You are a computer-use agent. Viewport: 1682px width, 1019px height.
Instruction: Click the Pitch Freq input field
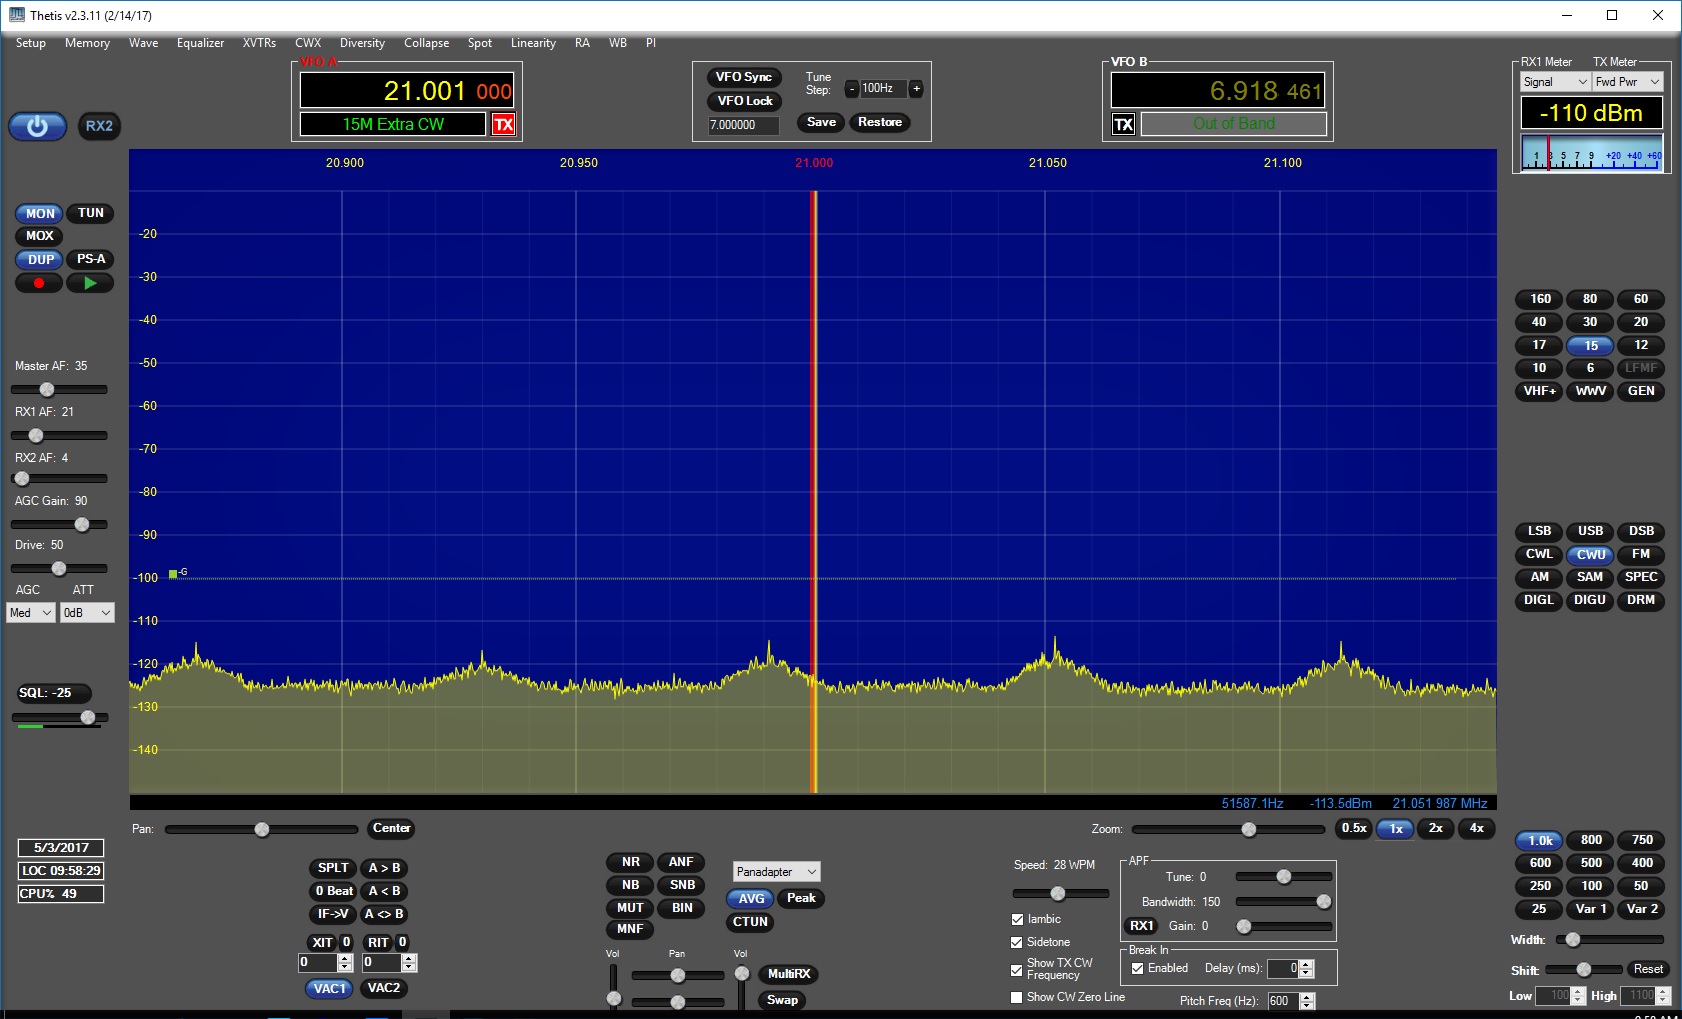1283,1001
